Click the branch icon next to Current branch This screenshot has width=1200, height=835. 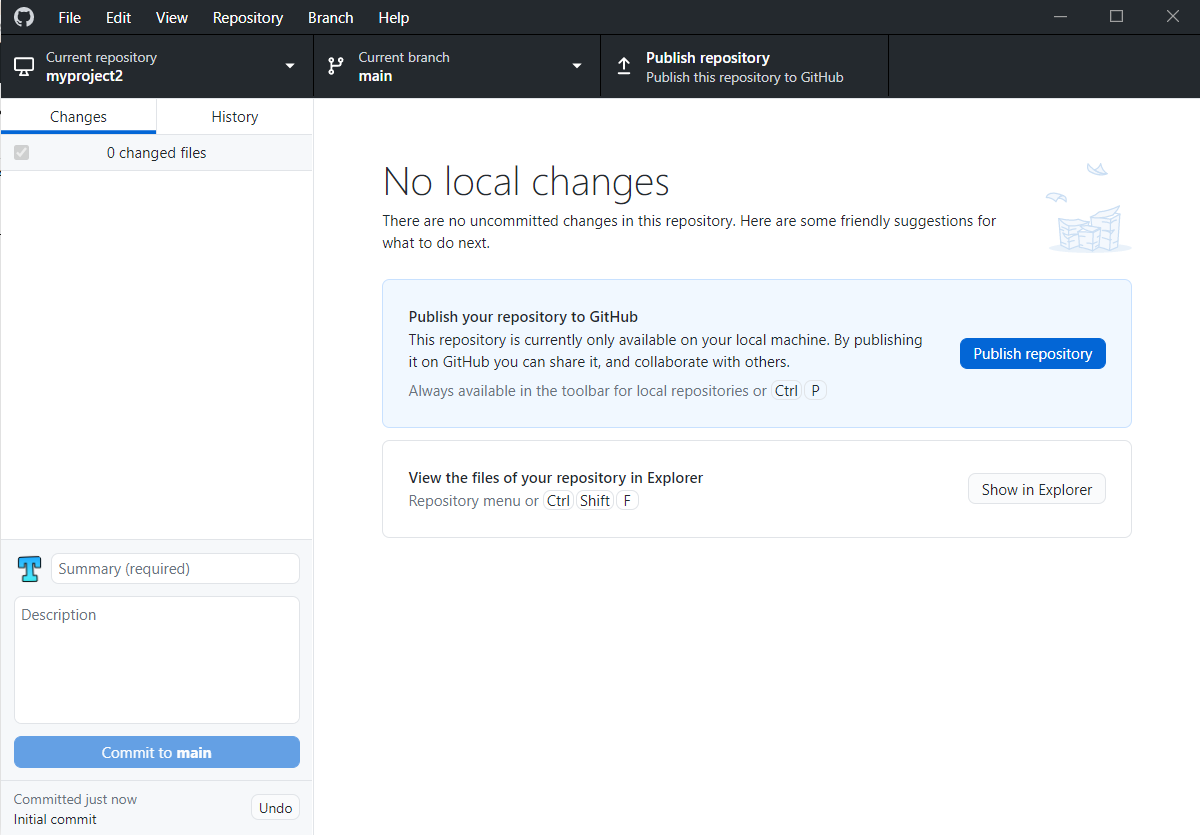[x=335, y=65]
